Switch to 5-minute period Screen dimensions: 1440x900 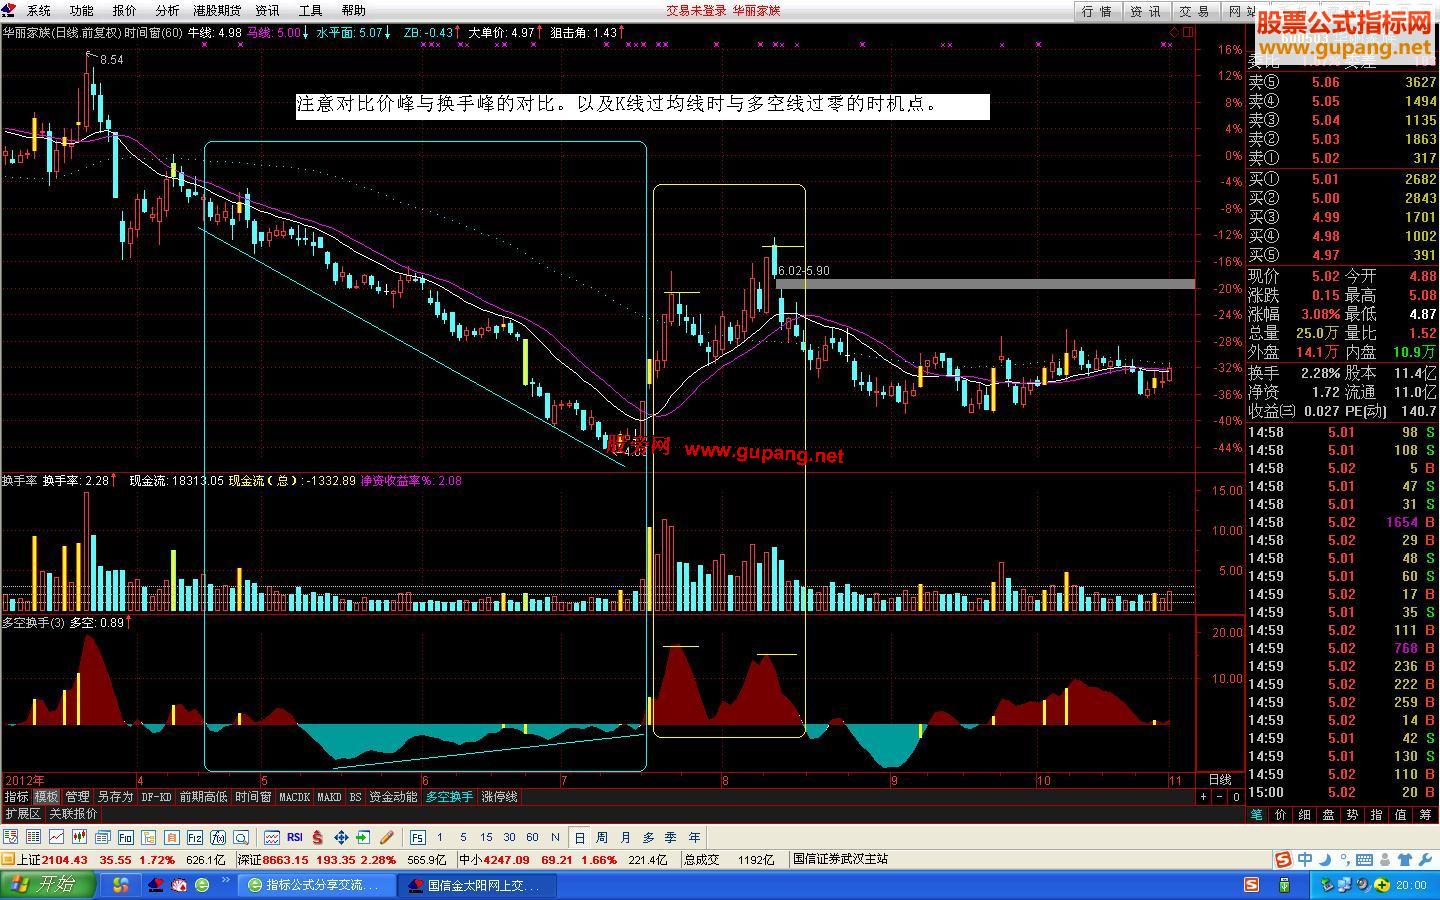point(463,837)
